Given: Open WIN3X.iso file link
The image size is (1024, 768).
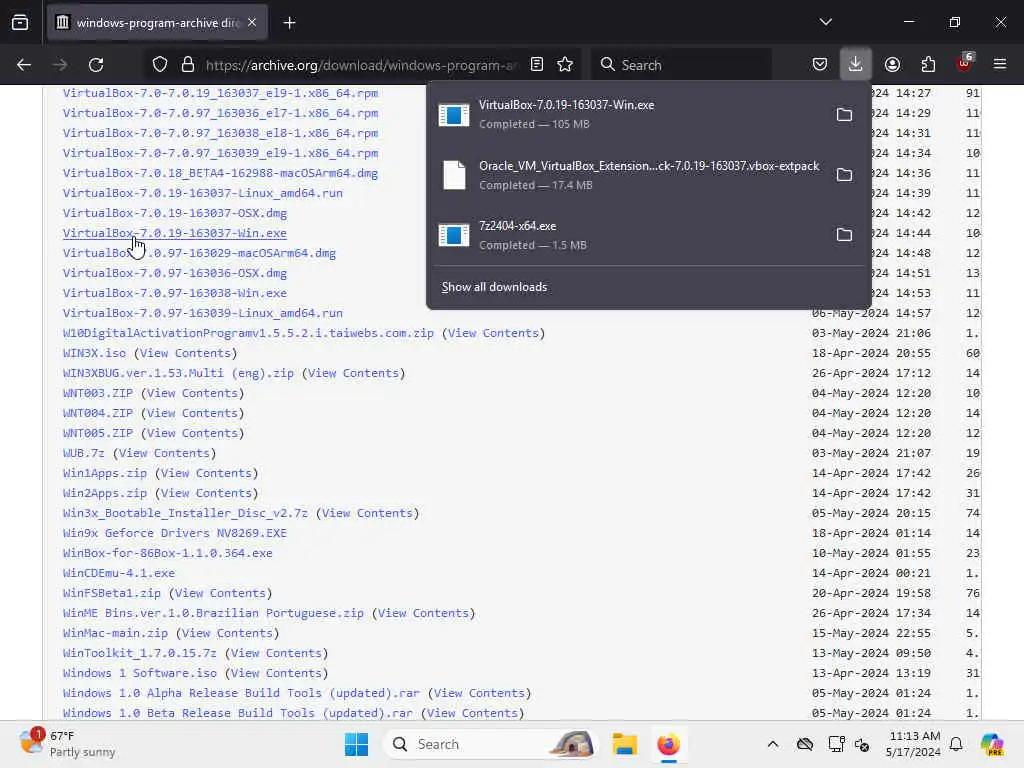Looking at the screenshot, I should pos(94,353).
